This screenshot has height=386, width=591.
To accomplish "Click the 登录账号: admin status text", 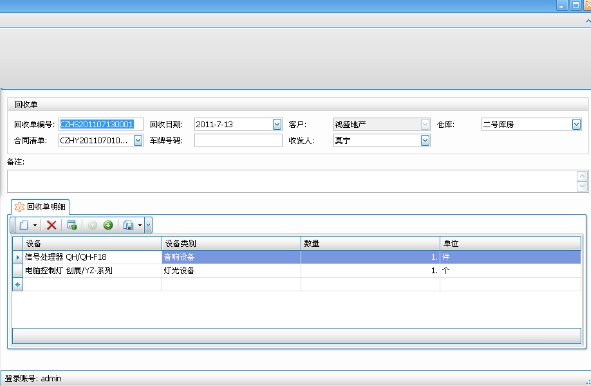I will point(33,378).
